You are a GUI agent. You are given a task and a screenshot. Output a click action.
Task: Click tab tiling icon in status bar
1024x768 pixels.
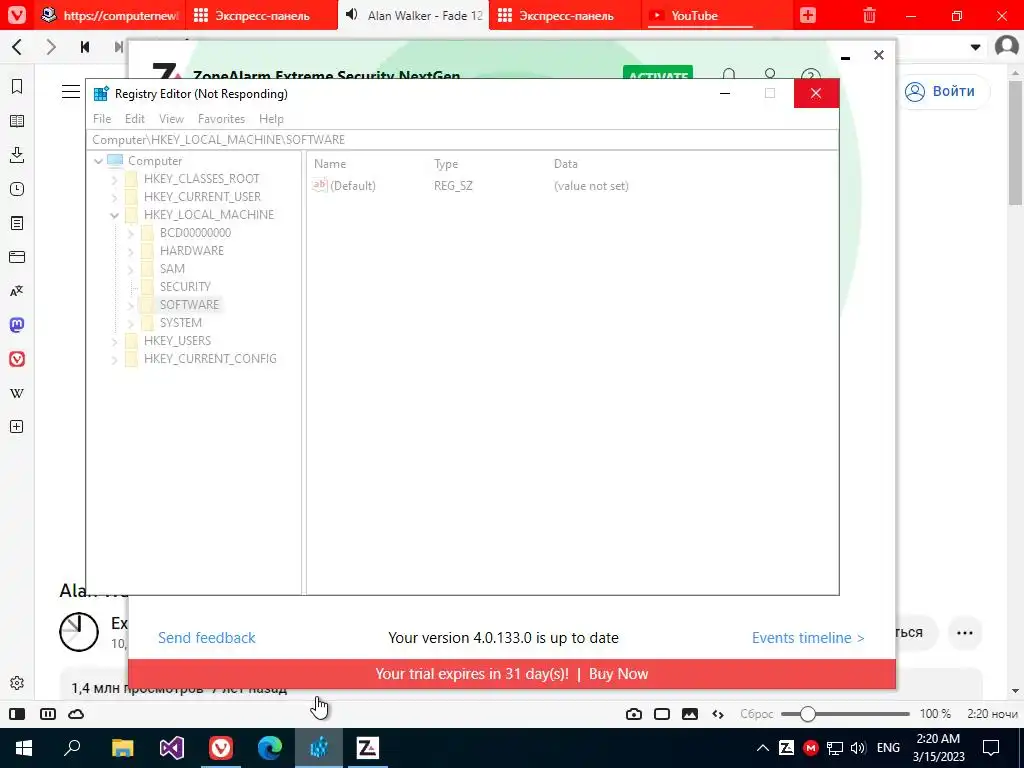[48, 714]
